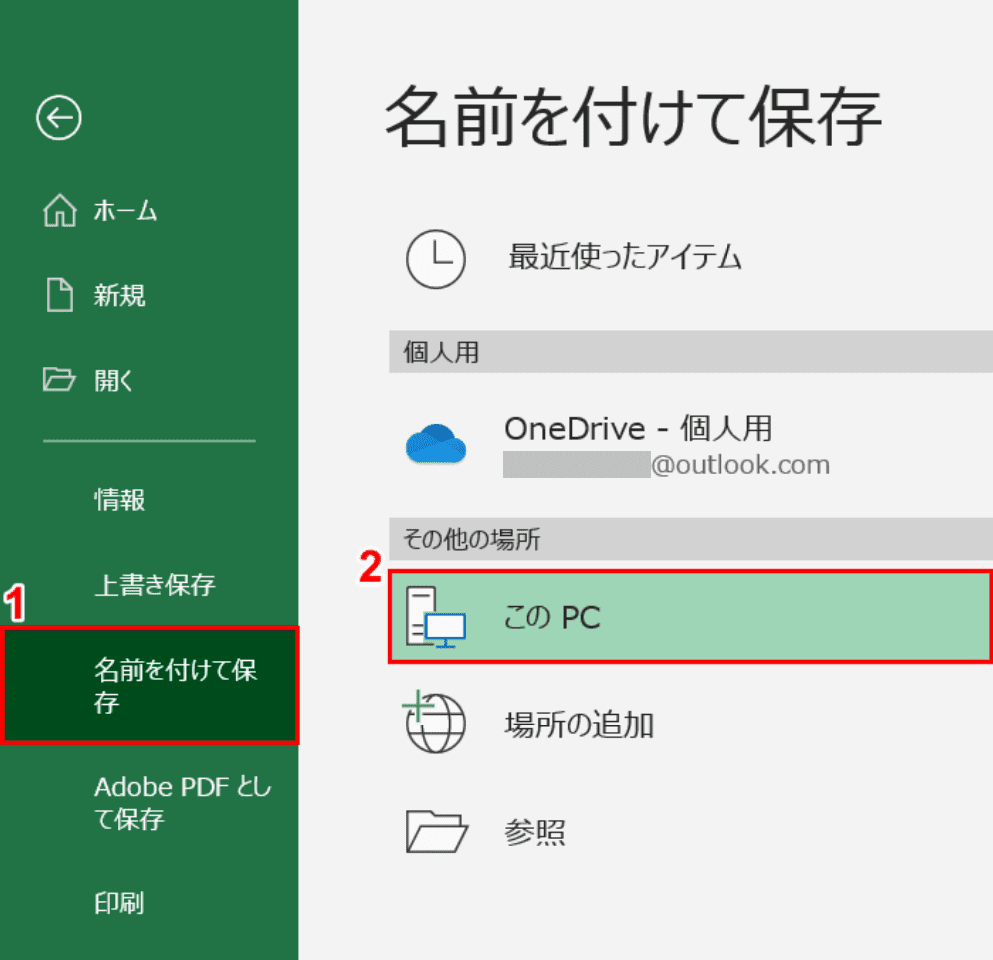
Task: Click the clock icon for recent items
Action: click(436, 259)
